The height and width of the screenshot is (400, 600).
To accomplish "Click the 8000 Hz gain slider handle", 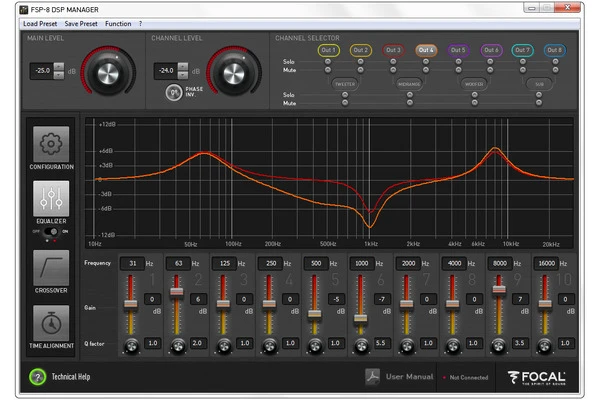I will pos(499,289).
